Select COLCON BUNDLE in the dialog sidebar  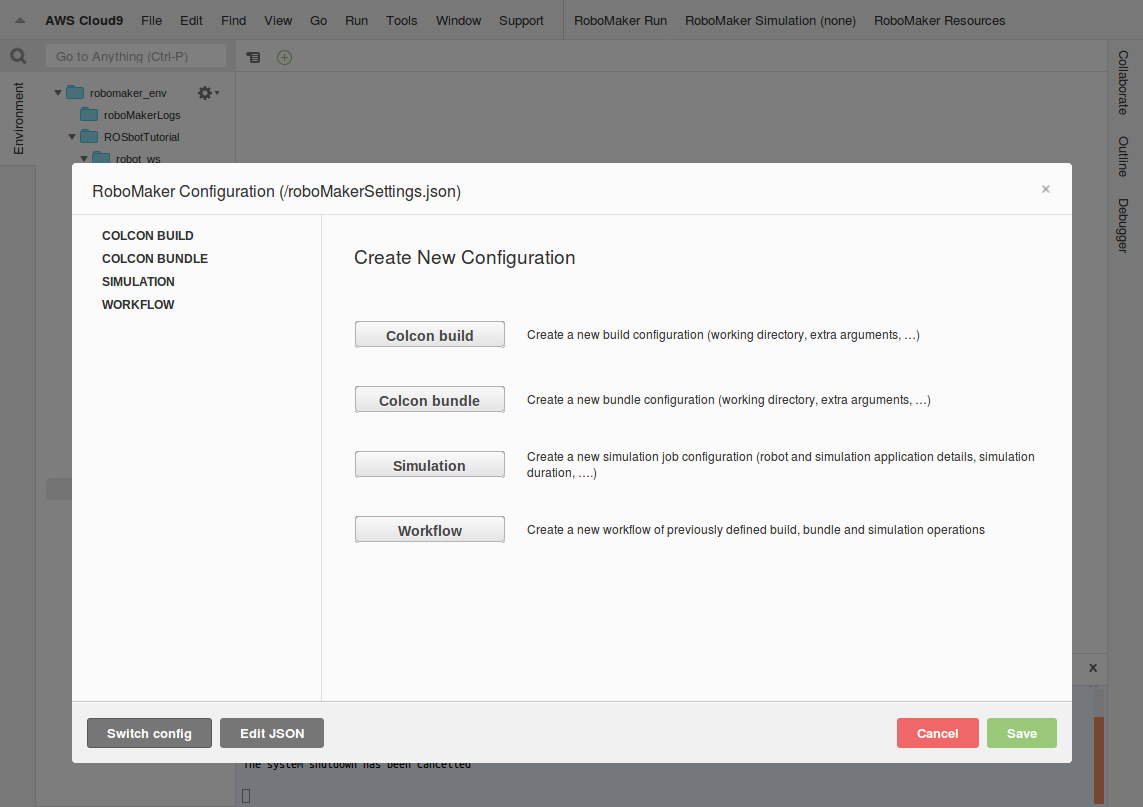[x=155, y=259]
